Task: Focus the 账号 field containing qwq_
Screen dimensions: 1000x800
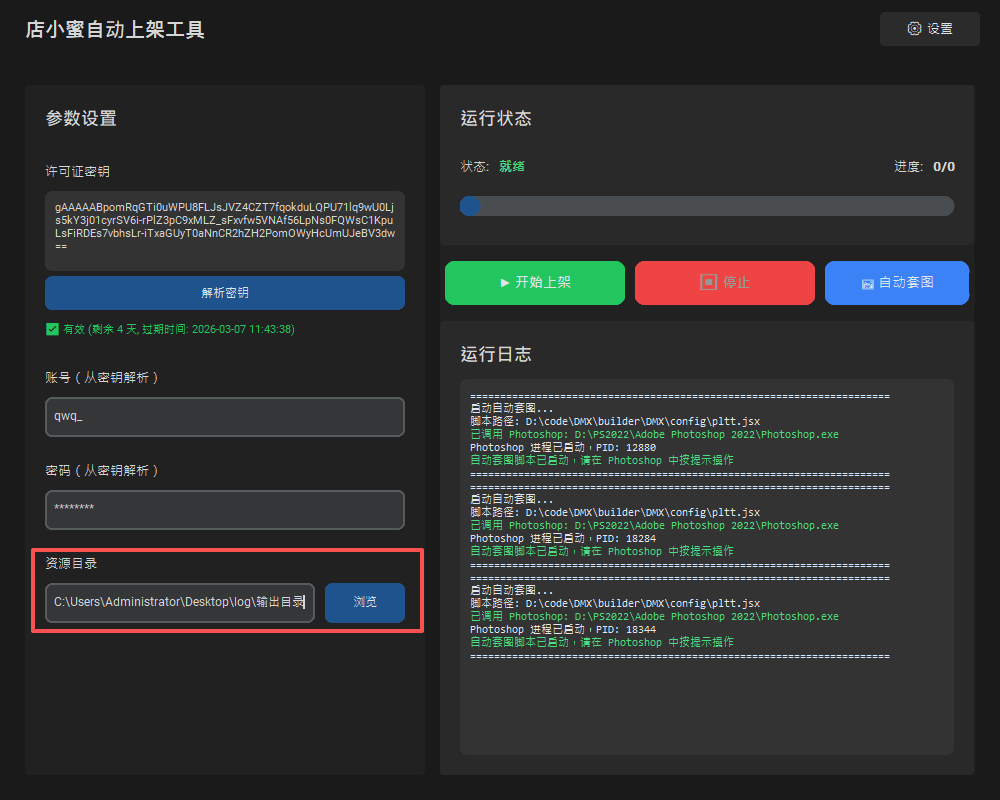Action: point(225,417)
